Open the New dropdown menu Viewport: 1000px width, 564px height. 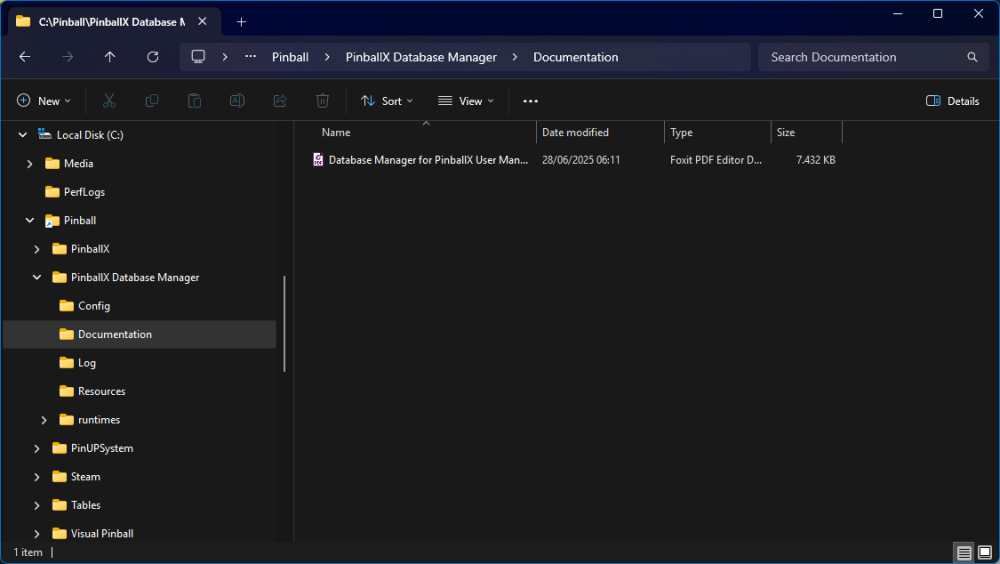point(43,101)
